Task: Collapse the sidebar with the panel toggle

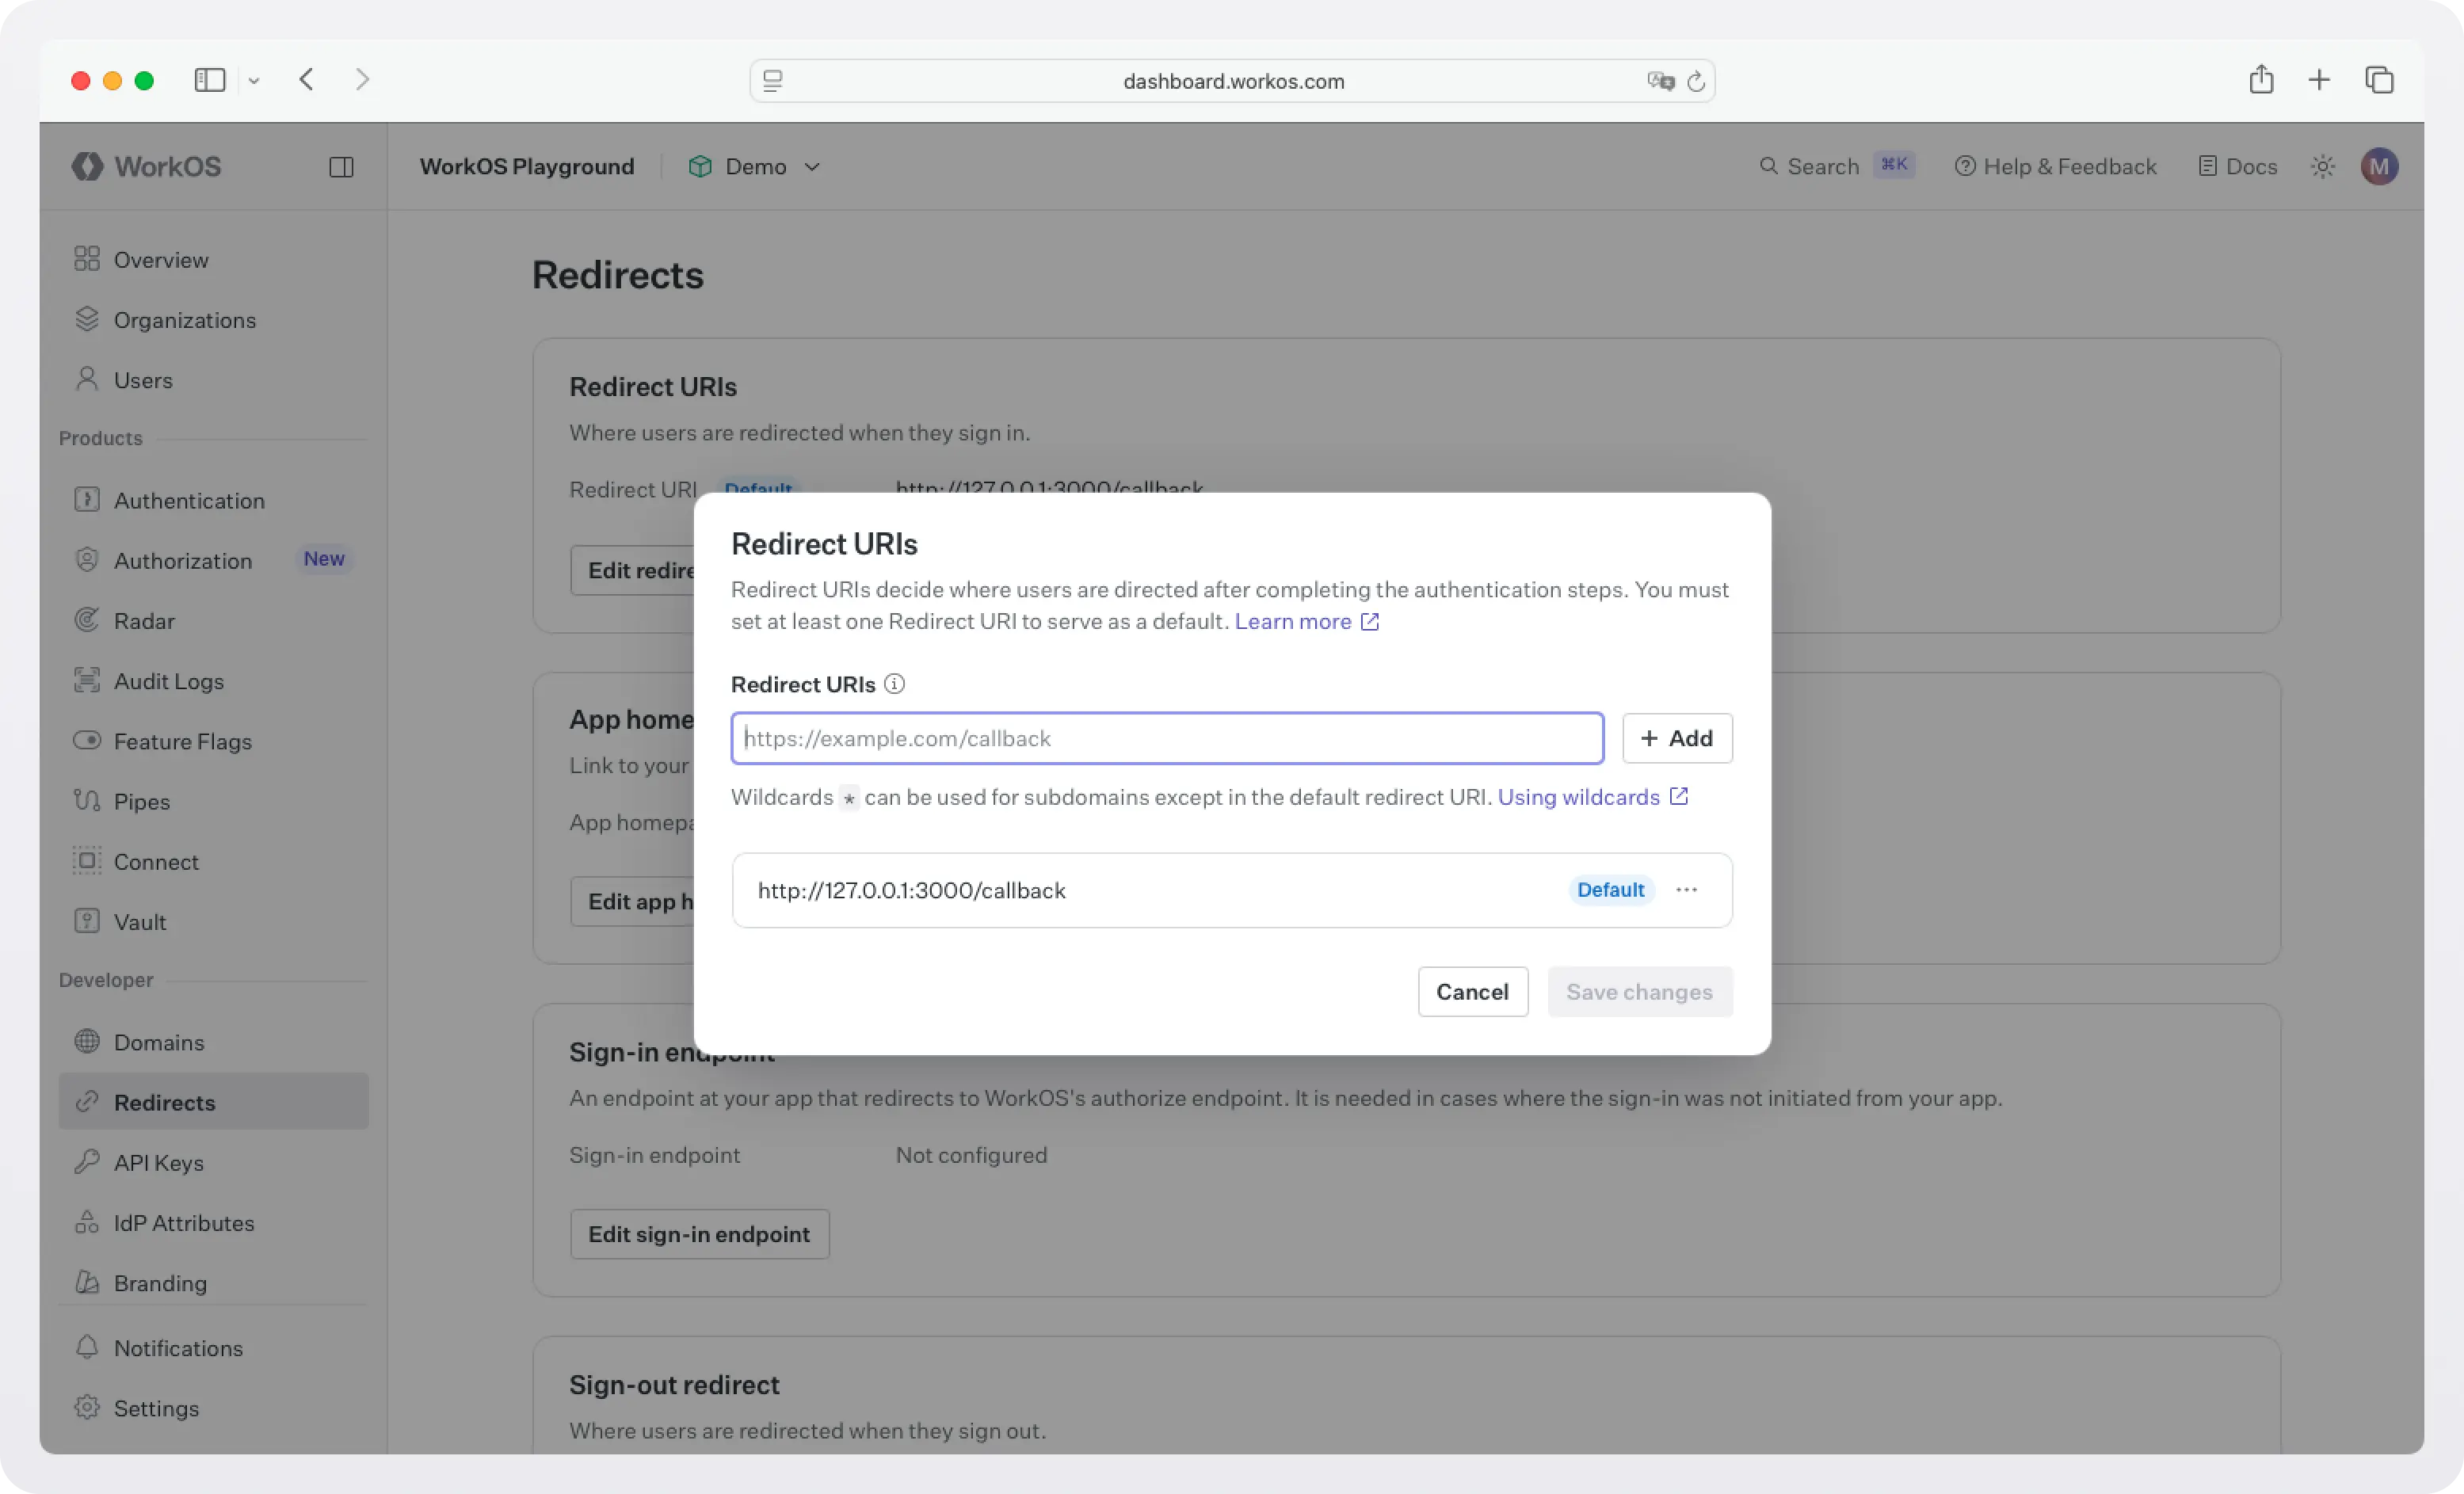Action: (x=342, y=166)
